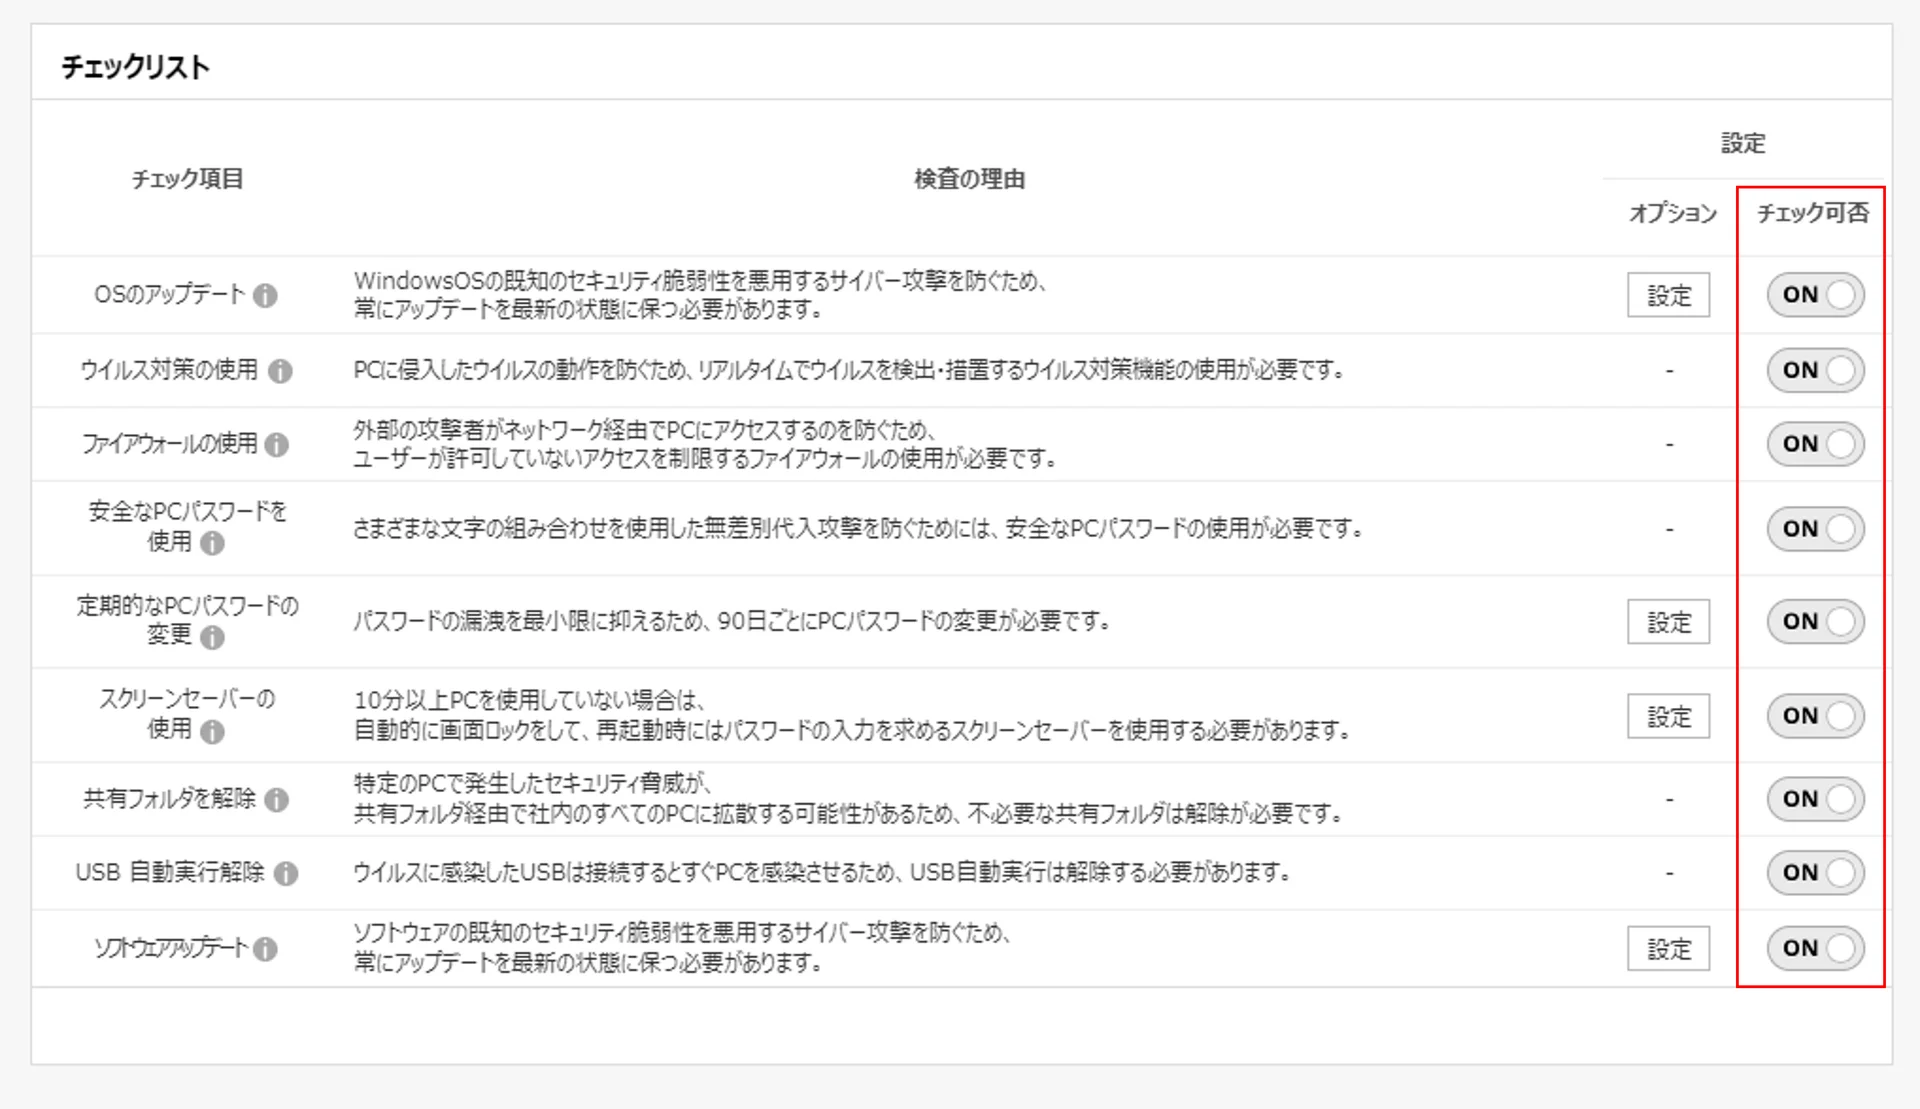Show info for ソフトウェアアップデート
This screenshot has width=1920, height=1109.
(x=265, y=949)
